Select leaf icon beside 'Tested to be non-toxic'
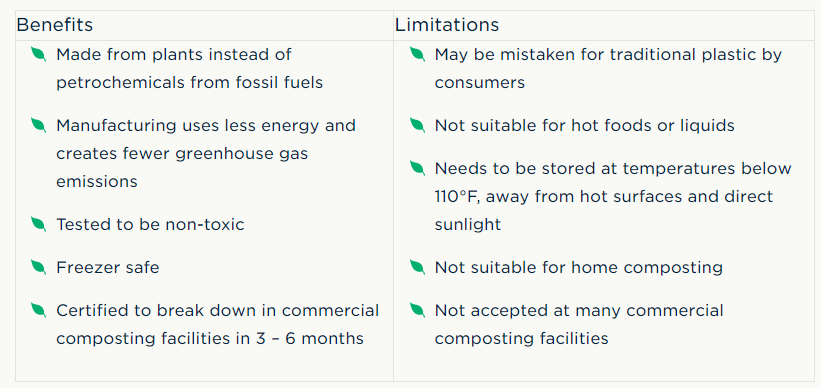The height and width of the screenshot is (388, 821). pyautogui.click(x=38, y=225)
